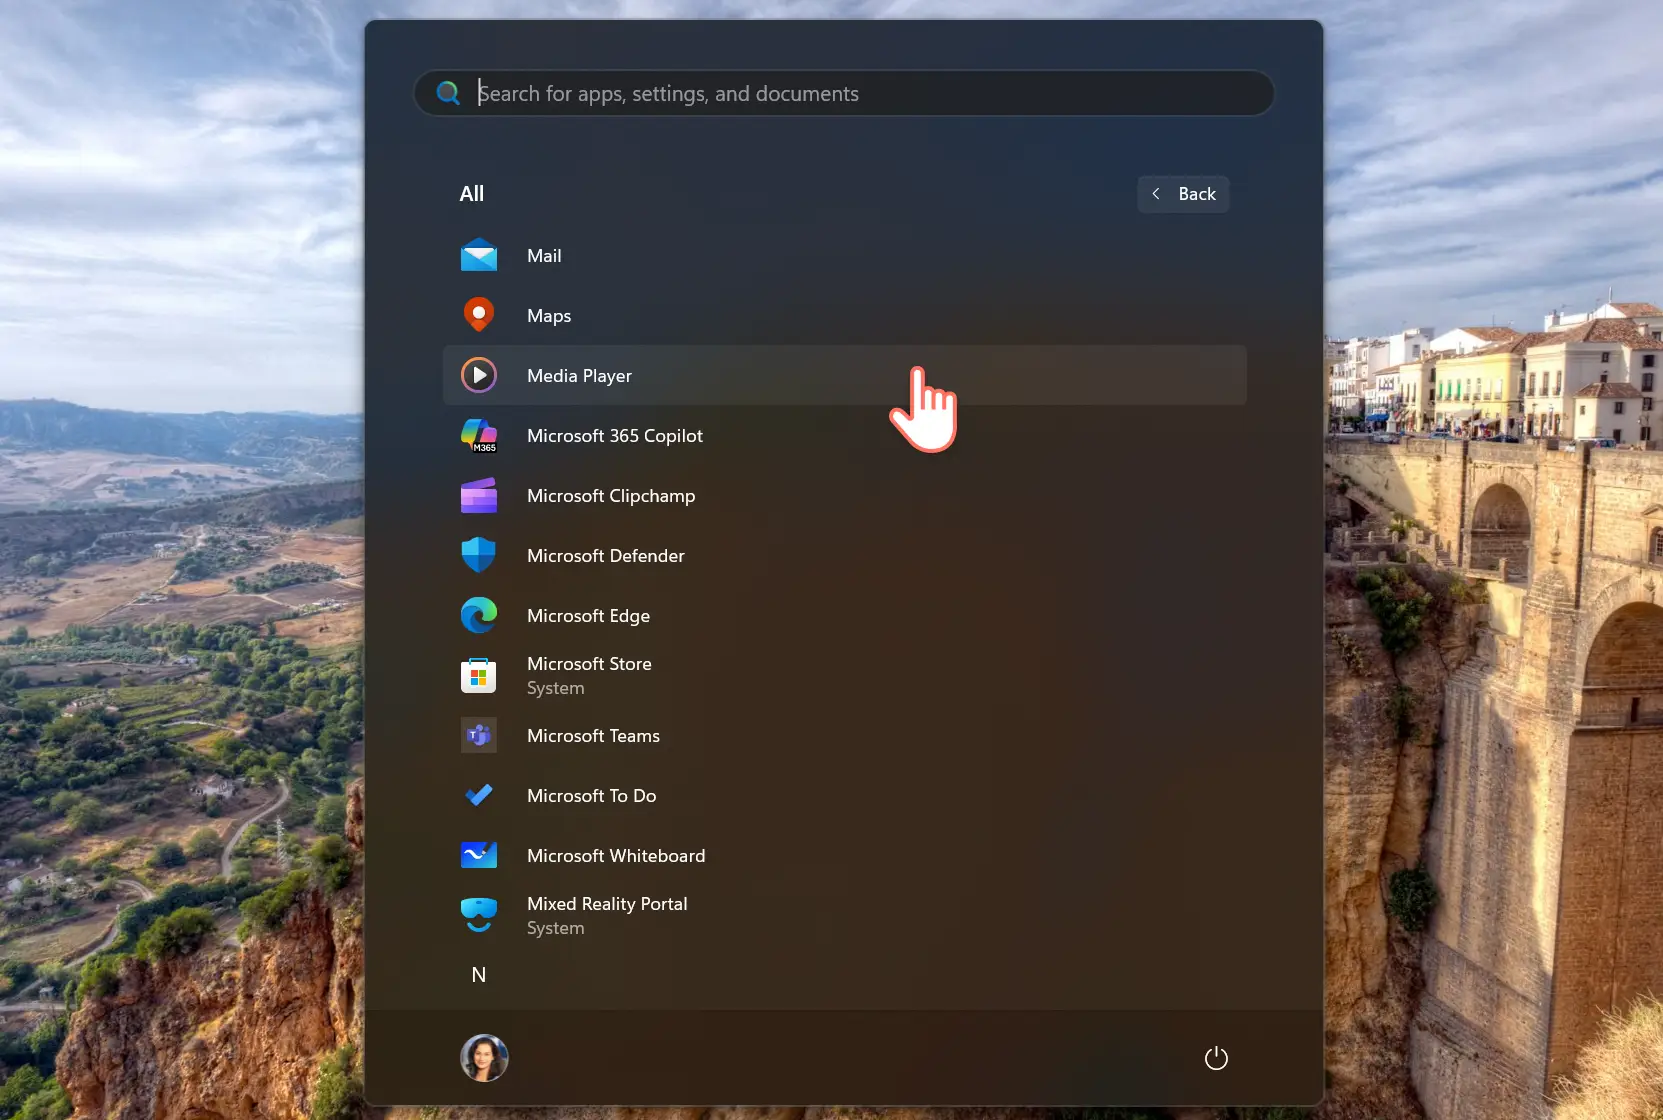Jump to letters via the N header

pos(479,975)
